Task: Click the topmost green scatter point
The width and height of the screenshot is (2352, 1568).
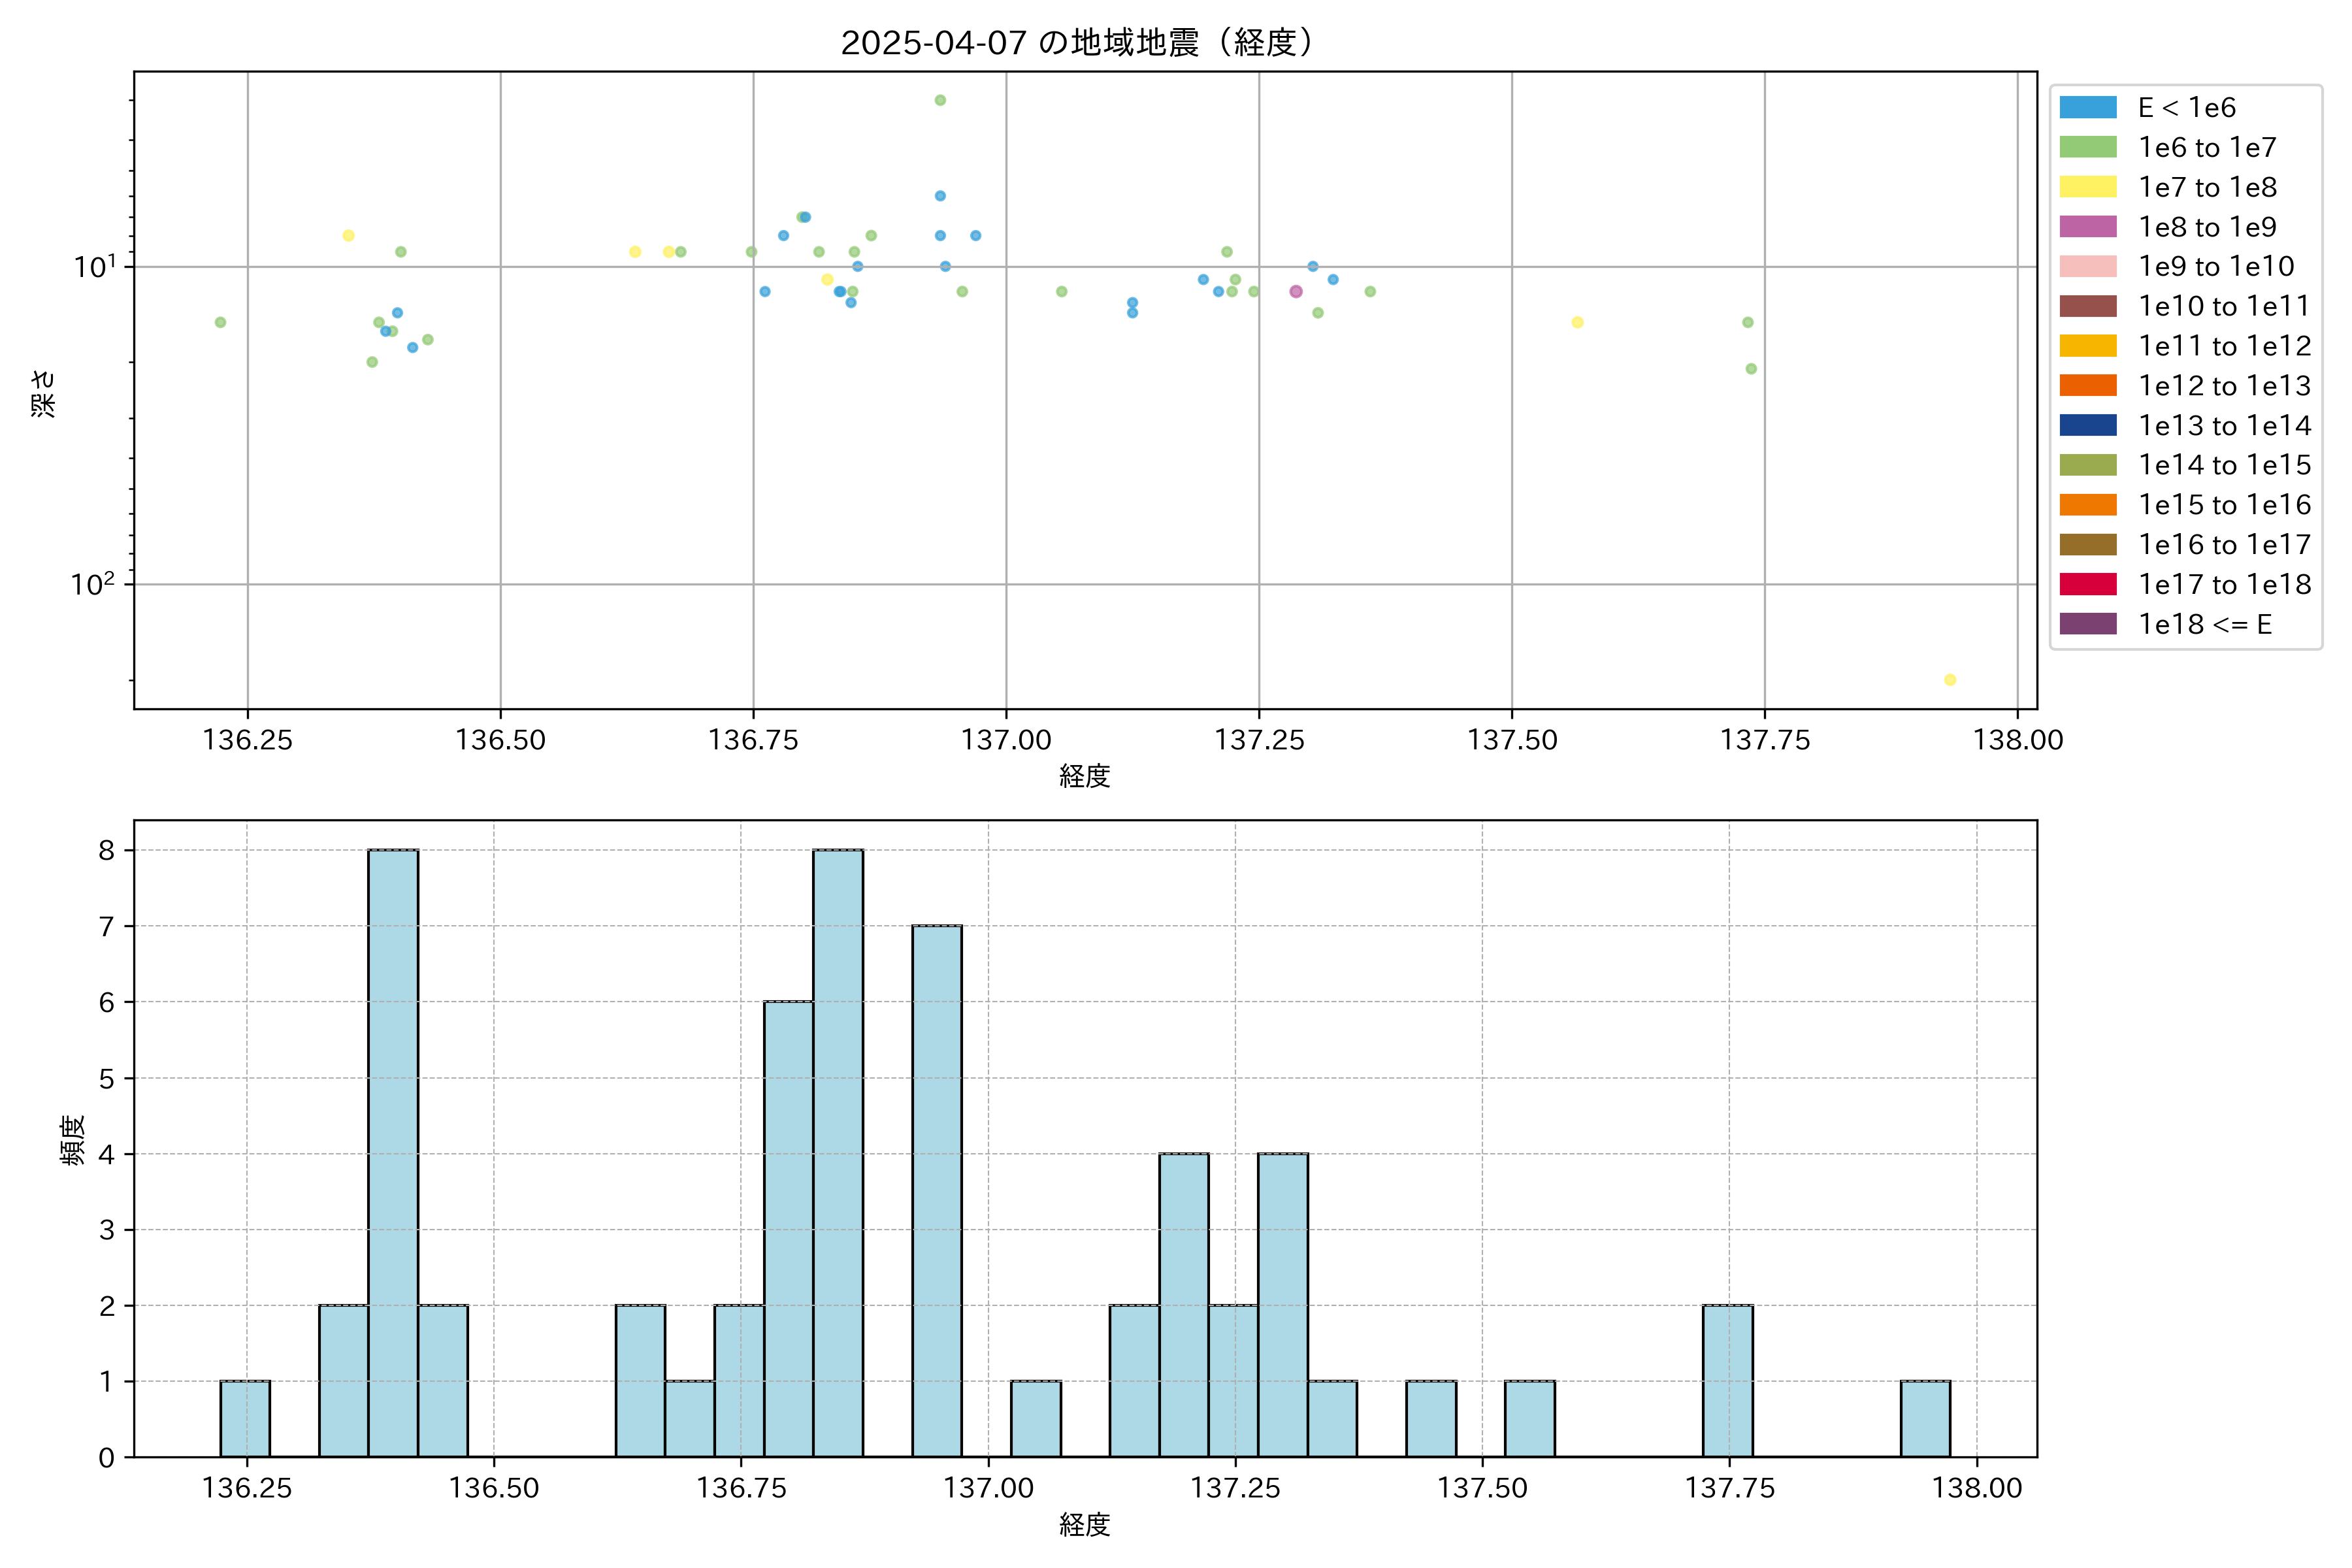Action: point(940,100)
